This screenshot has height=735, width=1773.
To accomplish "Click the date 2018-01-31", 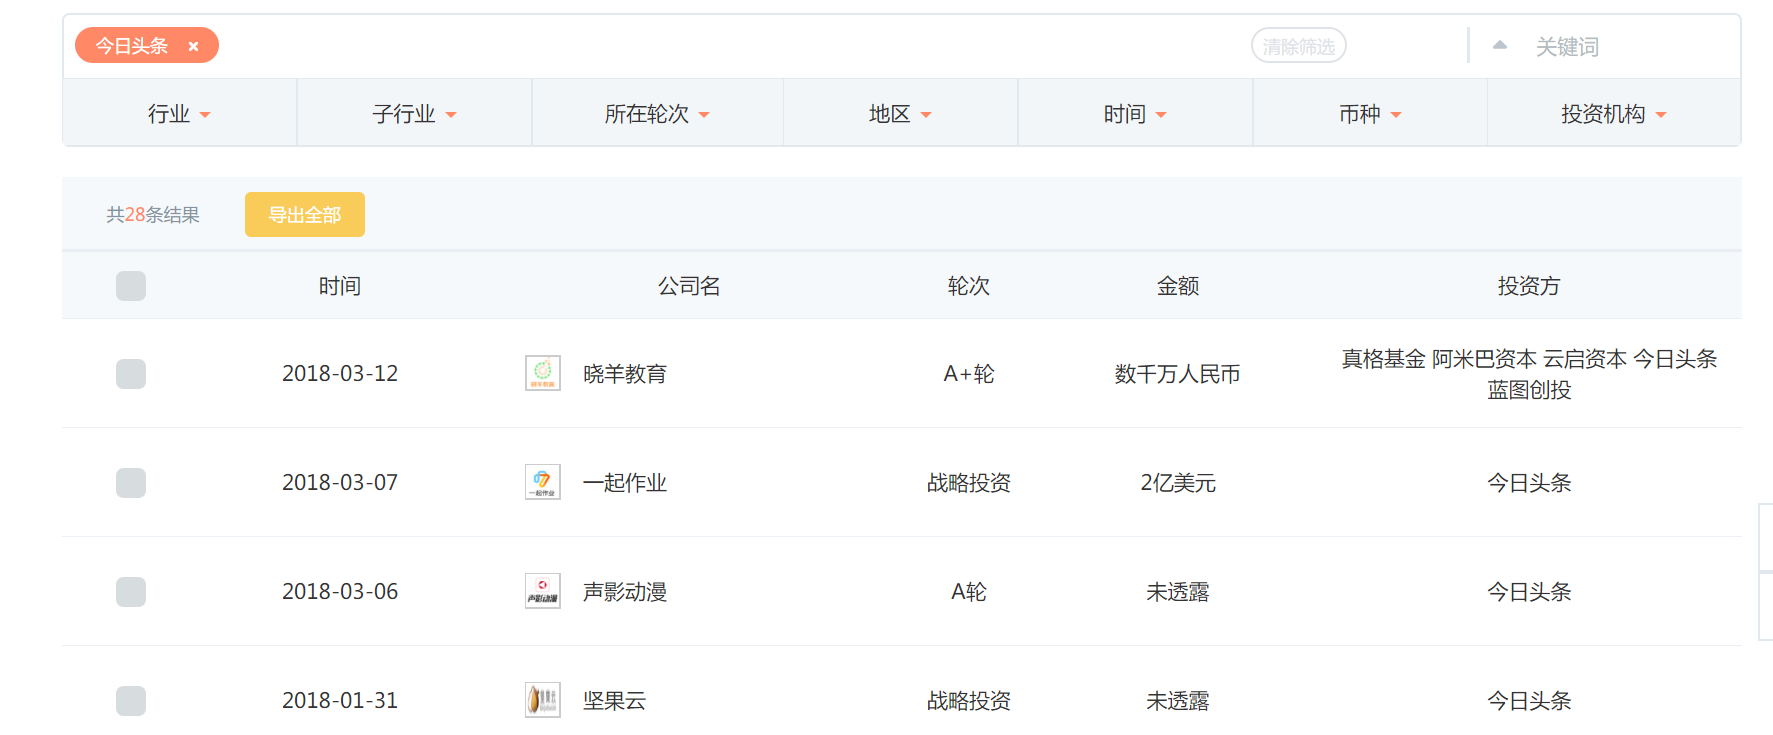I will [340, 701].
